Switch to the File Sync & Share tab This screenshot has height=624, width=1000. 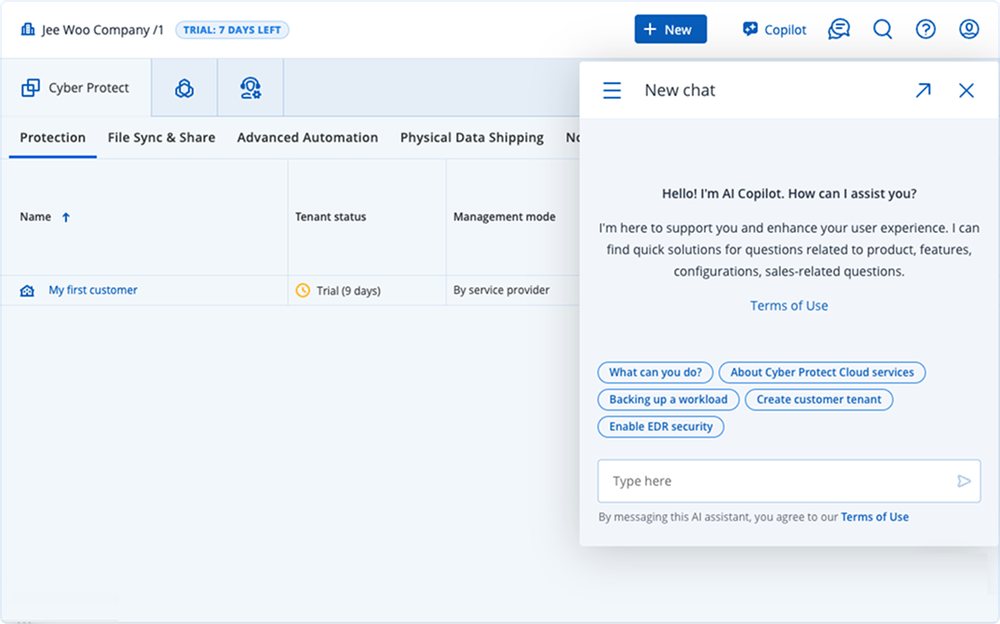161,137
